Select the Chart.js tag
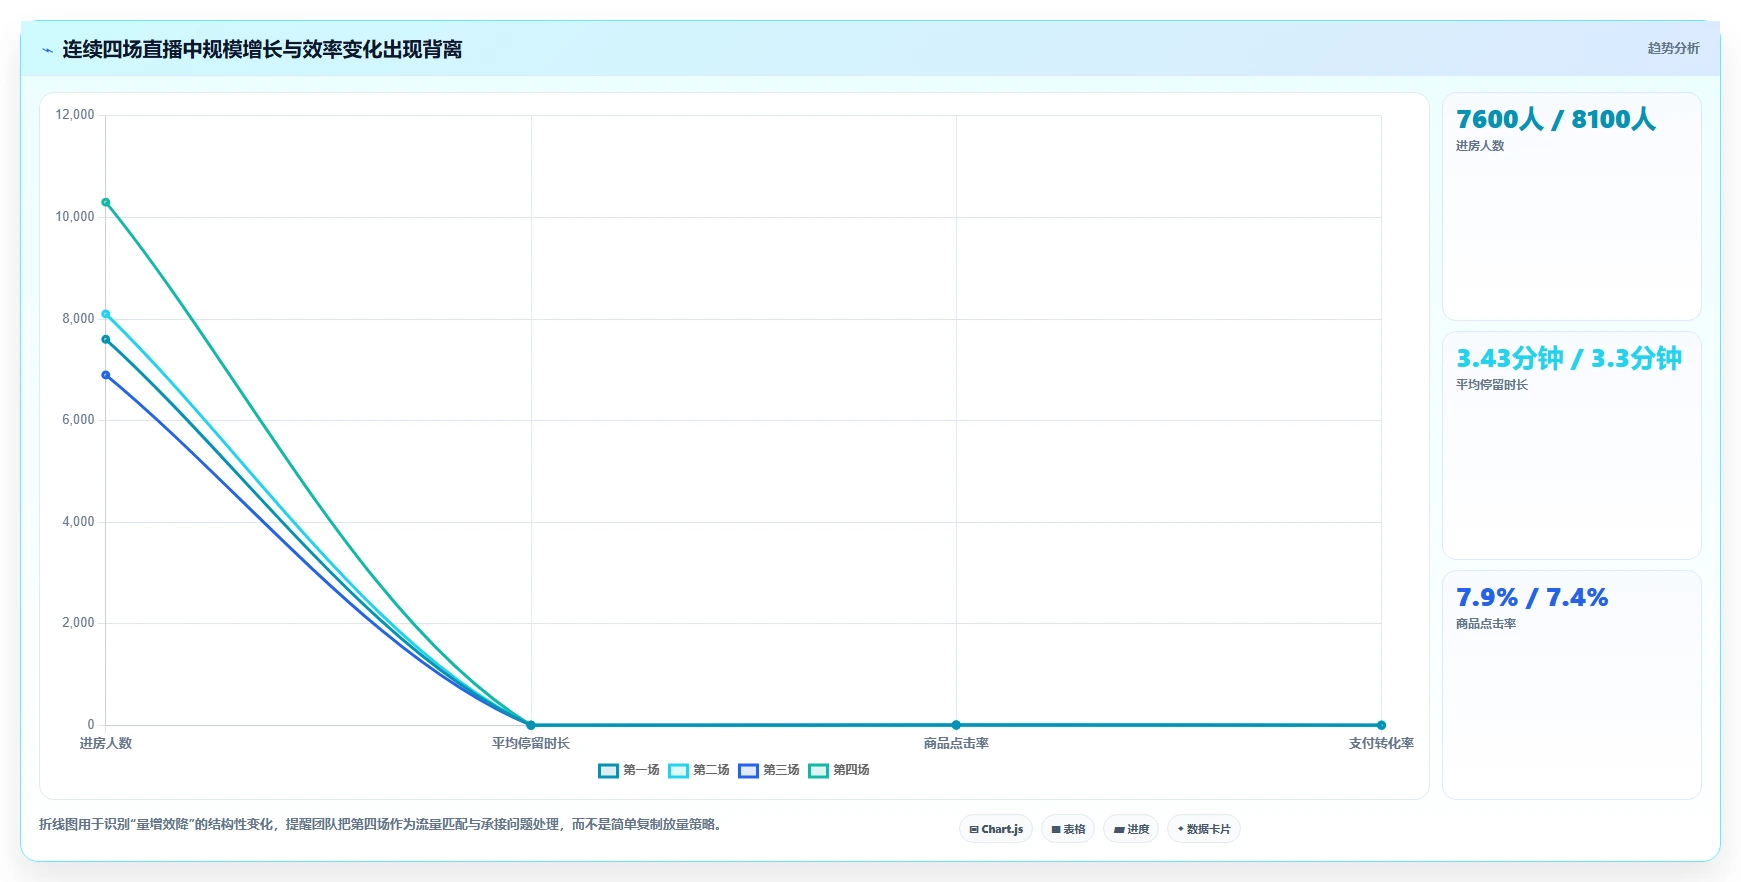 point(996,829)
